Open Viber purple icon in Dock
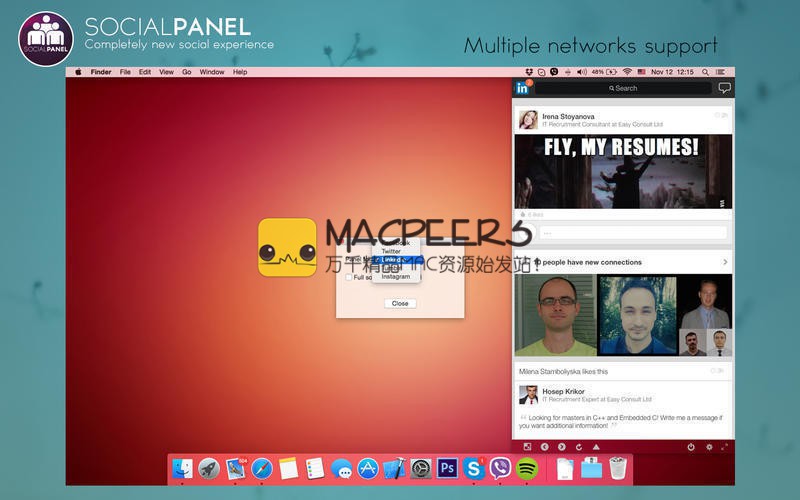The width and height of the screenshot is (800, 500). tap(501, 468)
